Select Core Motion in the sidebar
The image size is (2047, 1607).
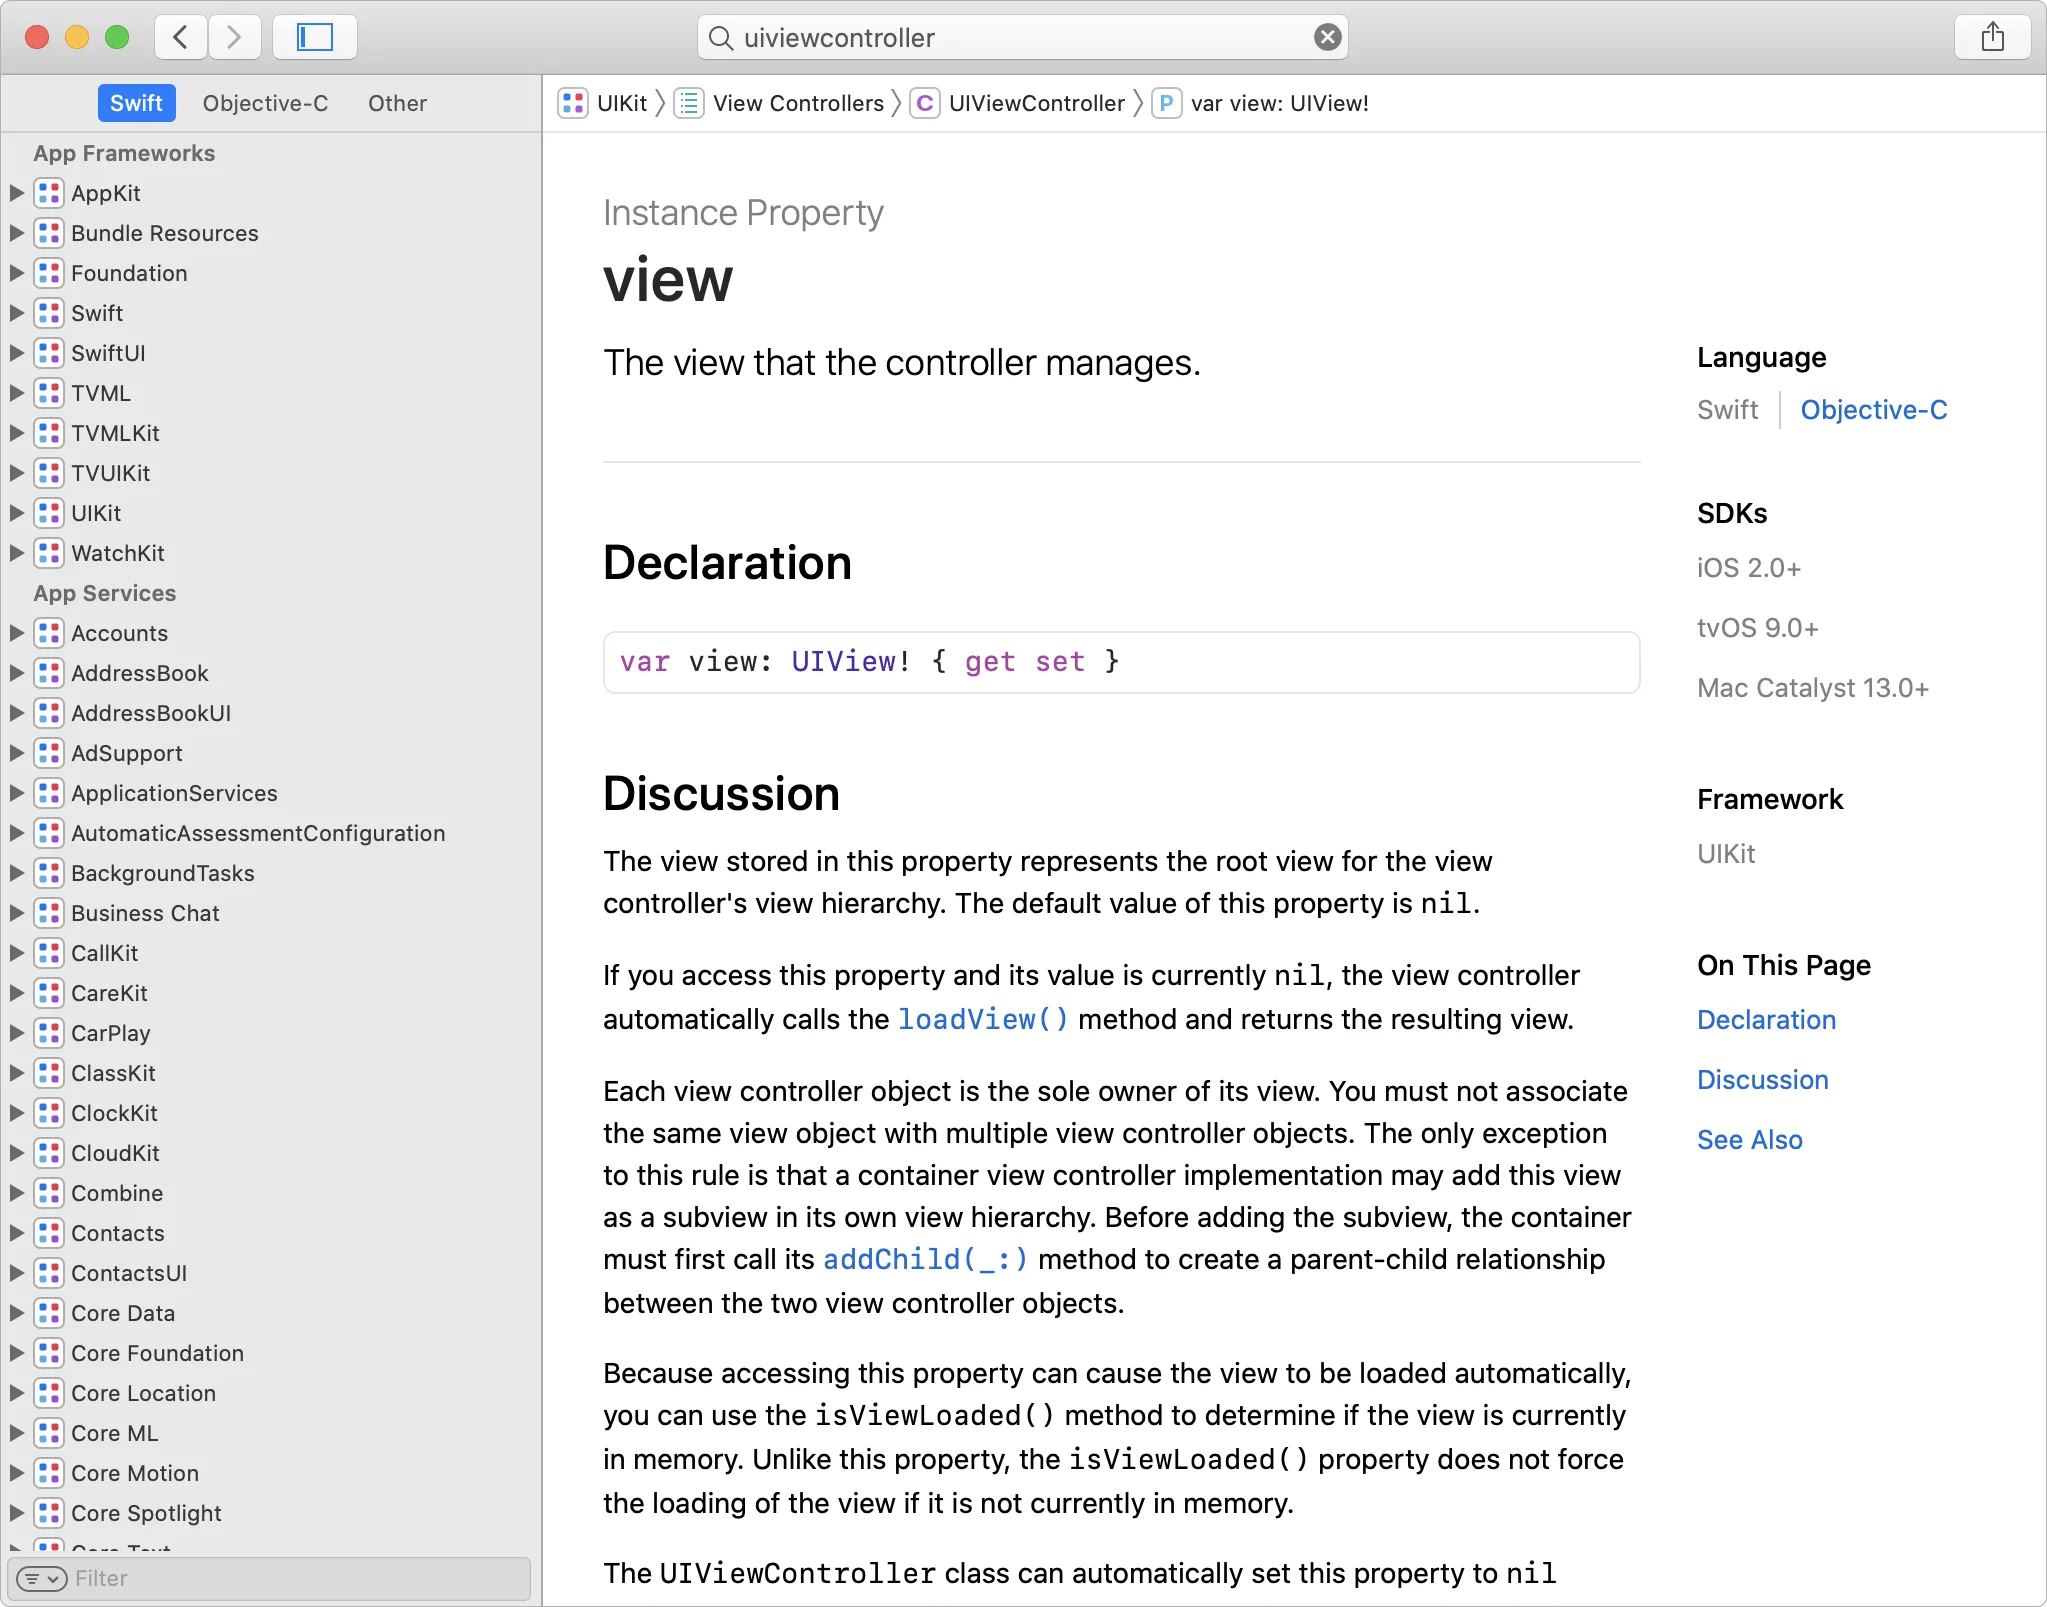(135, 1473)
